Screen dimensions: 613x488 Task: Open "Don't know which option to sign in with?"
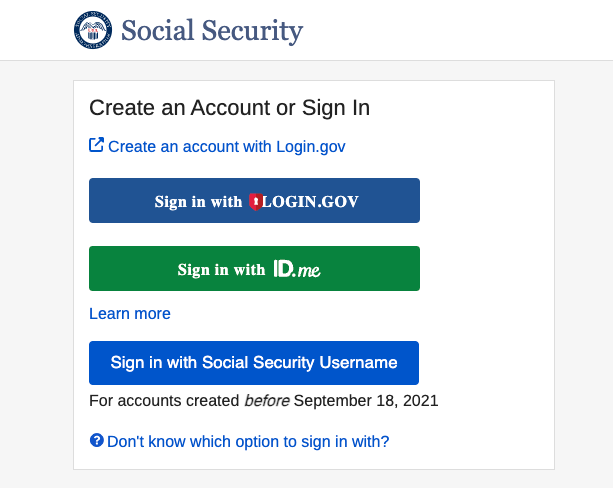tap(248, 441)
